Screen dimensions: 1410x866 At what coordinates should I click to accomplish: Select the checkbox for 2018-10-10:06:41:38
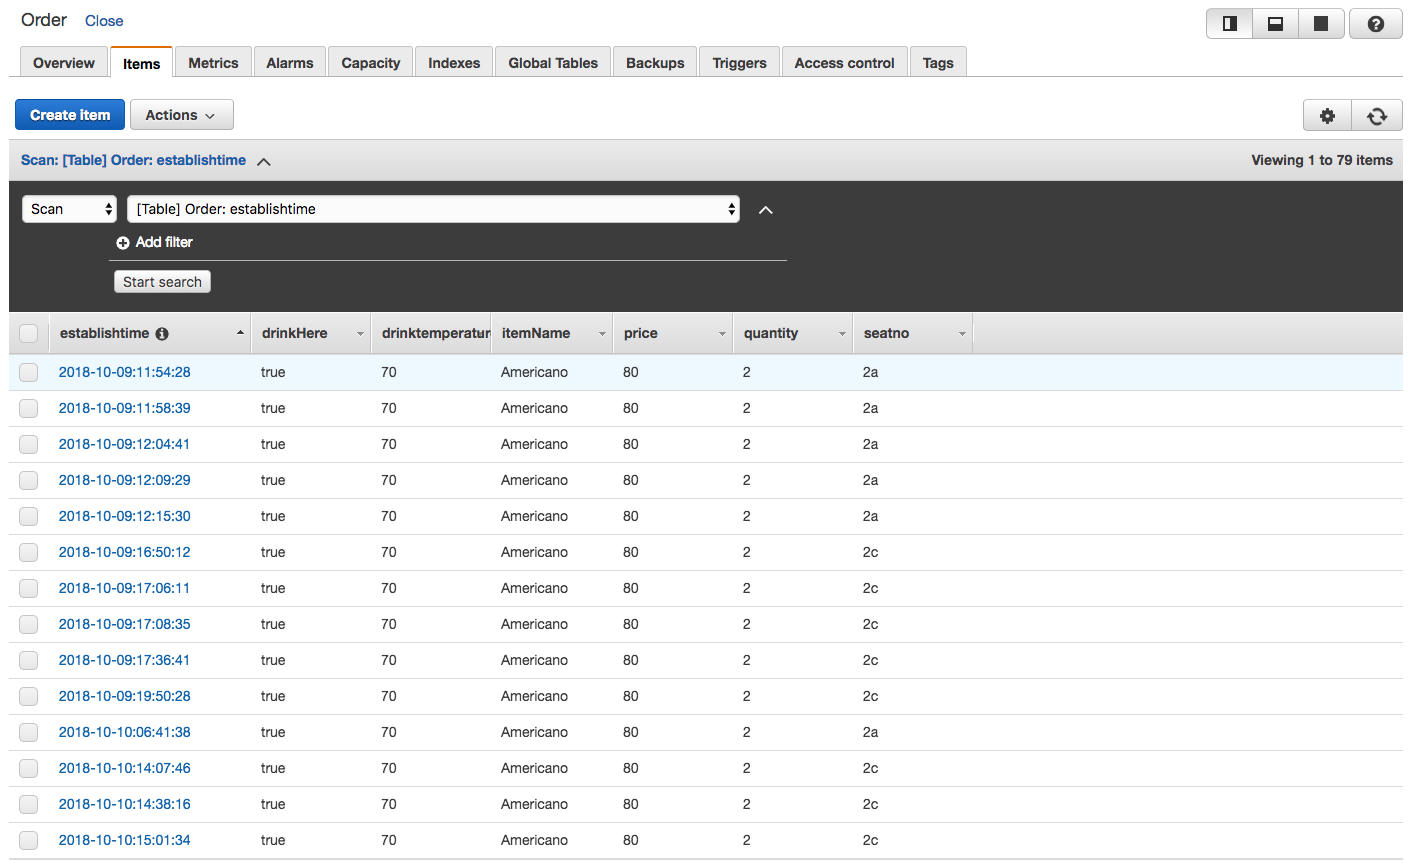pyautogui.click(x=29, y=732)
